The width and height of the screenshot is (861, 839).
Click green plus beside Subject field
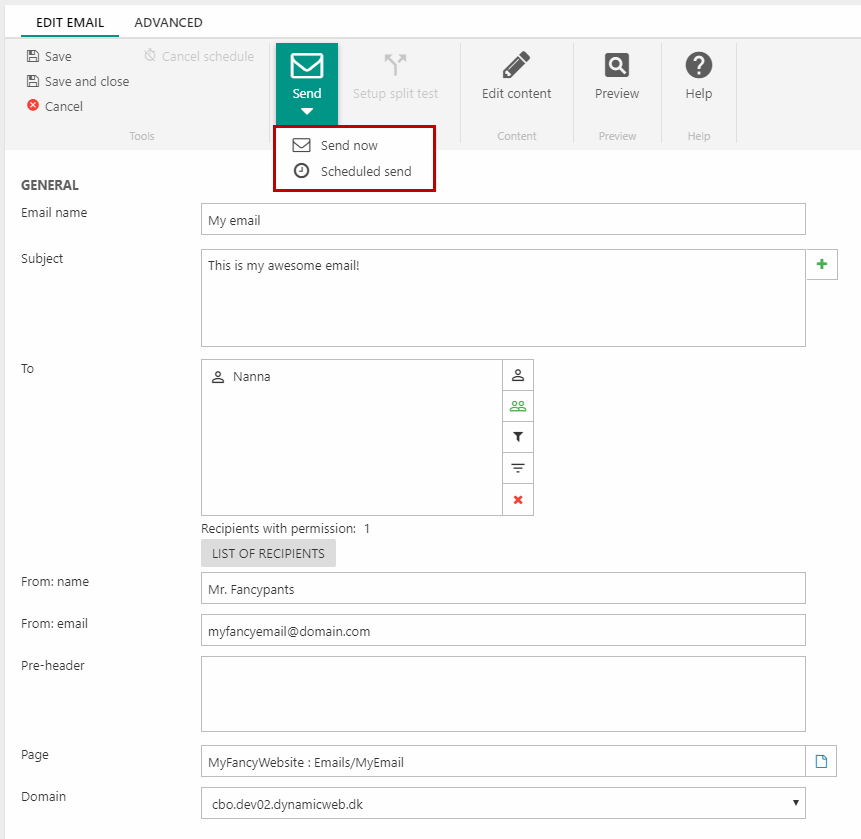point(822,265)
